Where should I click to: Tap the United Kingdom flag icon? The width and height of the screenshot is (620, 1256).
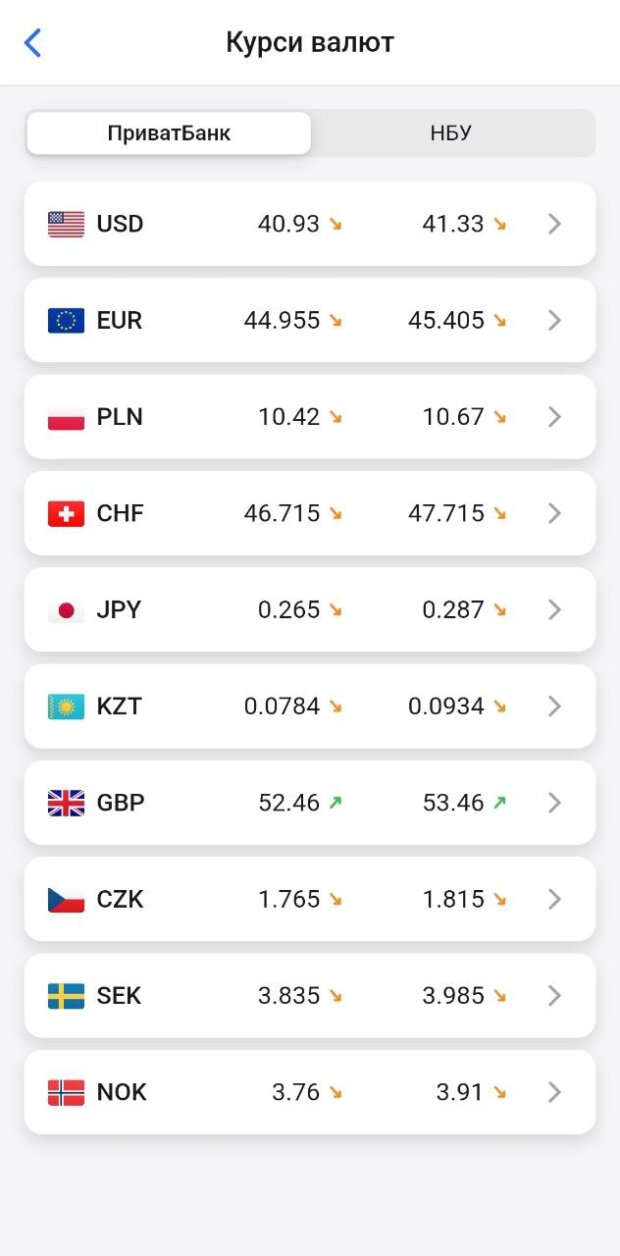click(66, 803)
